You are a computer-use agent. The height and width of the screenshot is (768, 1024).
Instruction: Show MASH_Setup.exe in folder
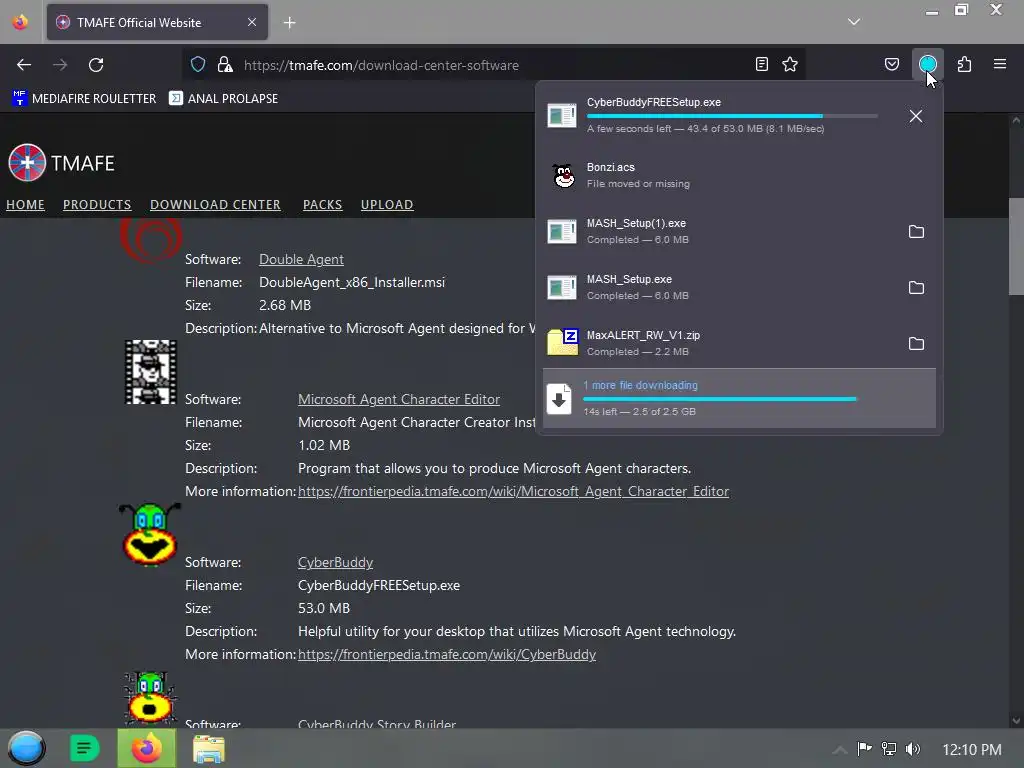click(916, 288)
